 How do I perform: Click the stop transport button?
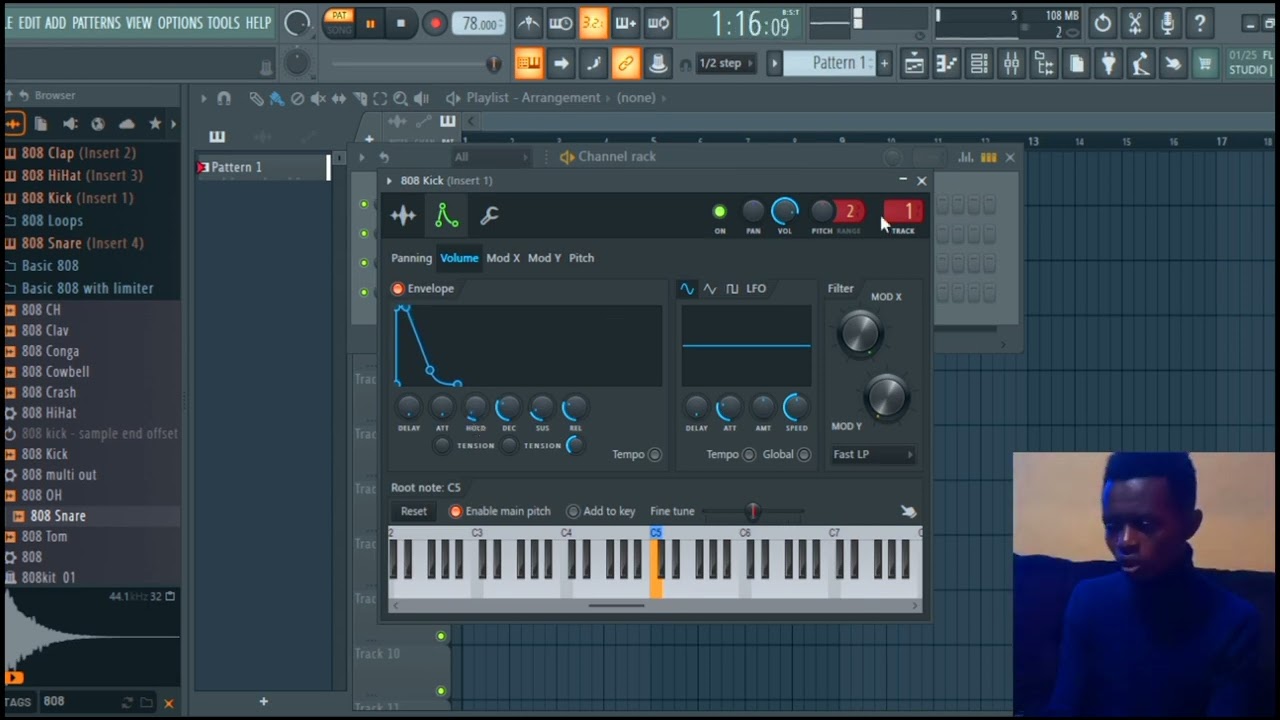coord(401,23)
